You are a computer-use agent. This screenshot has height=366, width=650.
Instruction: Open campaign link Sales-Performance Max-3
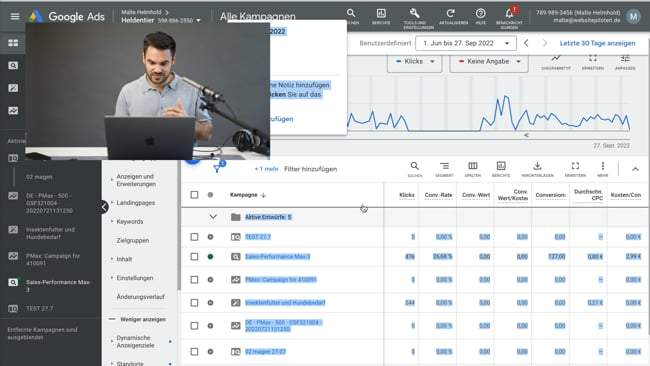tap(277, 257)
